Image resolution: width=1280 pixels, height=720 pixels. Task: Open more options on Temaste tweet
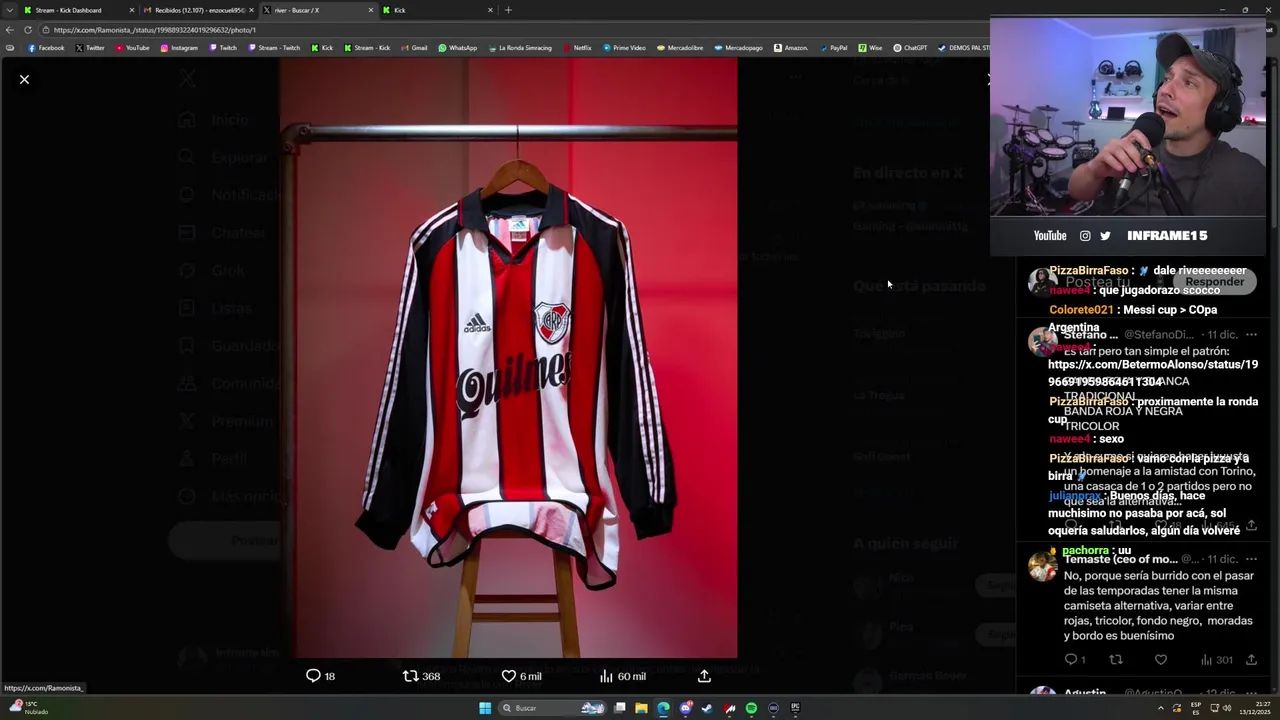[x=1251, y=559]
